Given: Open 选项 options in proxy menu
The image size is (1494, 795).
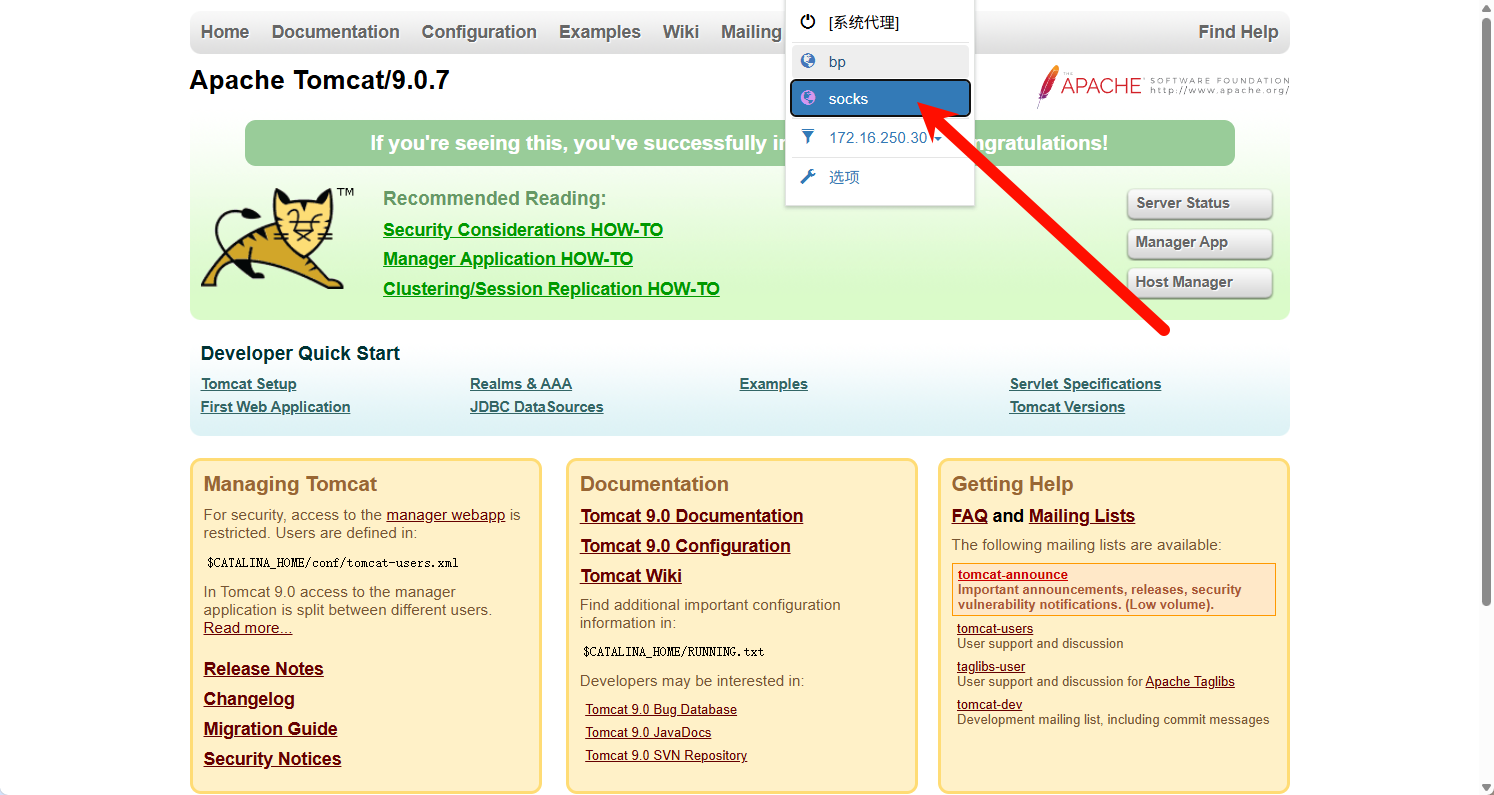Looking at the screenshot, I should pyautogui.click(x=880, y=177).
